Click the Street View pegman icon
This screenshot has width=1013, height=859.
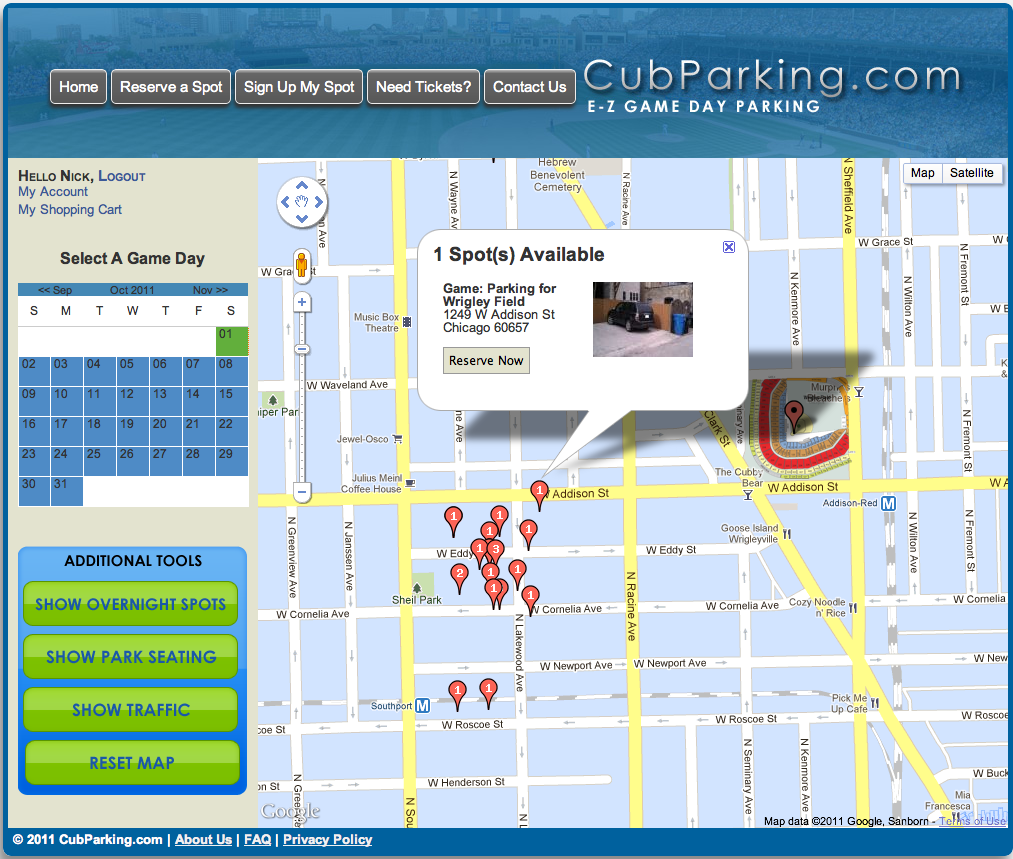[x=302, y=265]
